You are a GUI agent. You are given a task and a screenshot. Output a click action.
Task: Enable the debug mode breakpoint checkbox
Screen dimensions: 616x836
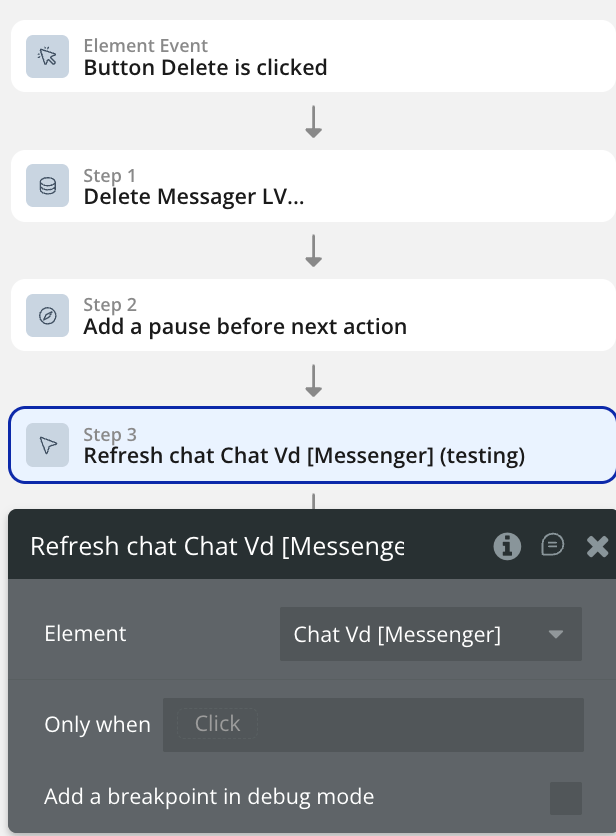click(x=566, y=798)
